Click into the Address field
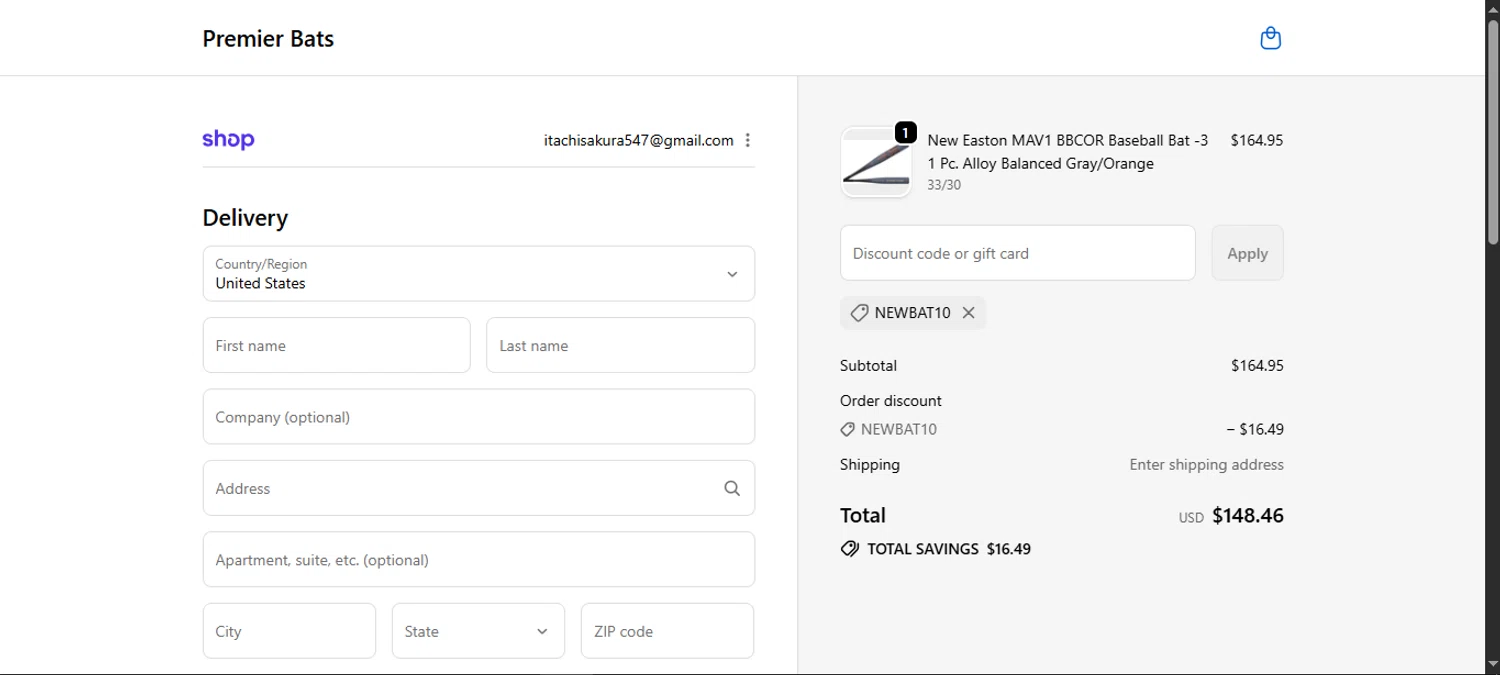Image resolution: width=1500 pixels, height=675 pixels. tap(479, 488)
